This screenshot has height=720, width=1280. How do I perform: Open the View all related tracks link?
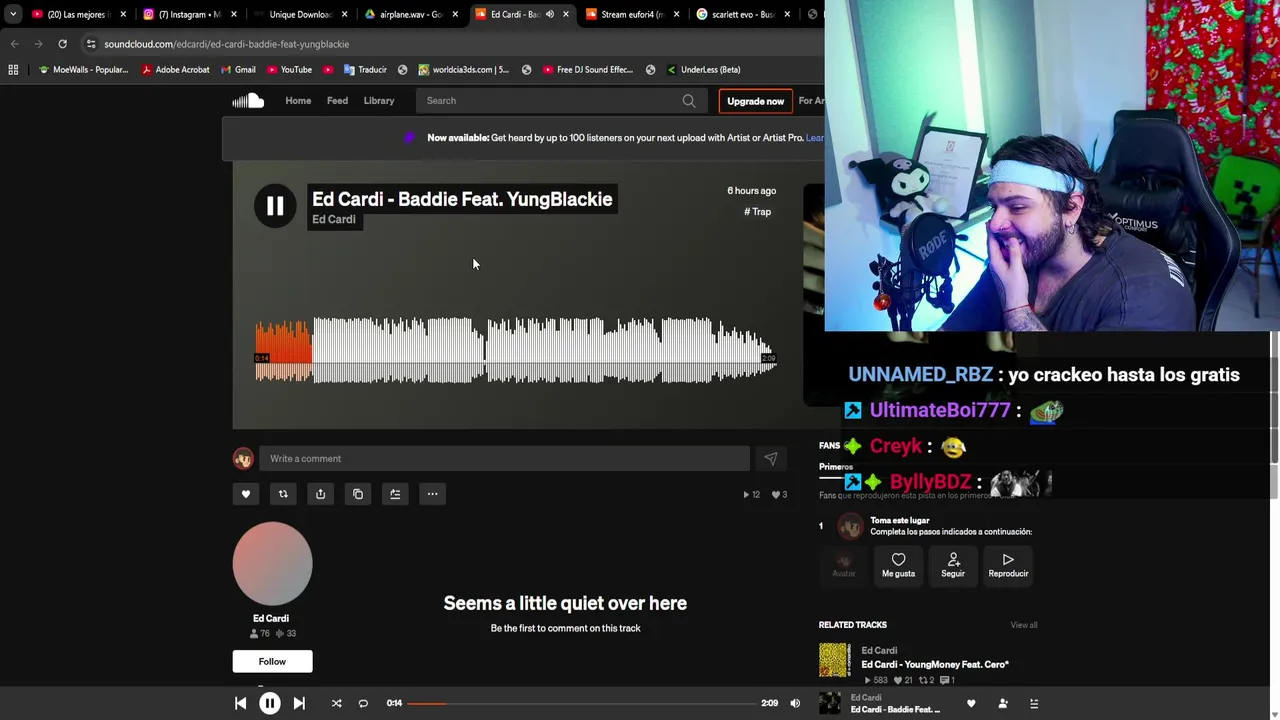point(1023,625)
